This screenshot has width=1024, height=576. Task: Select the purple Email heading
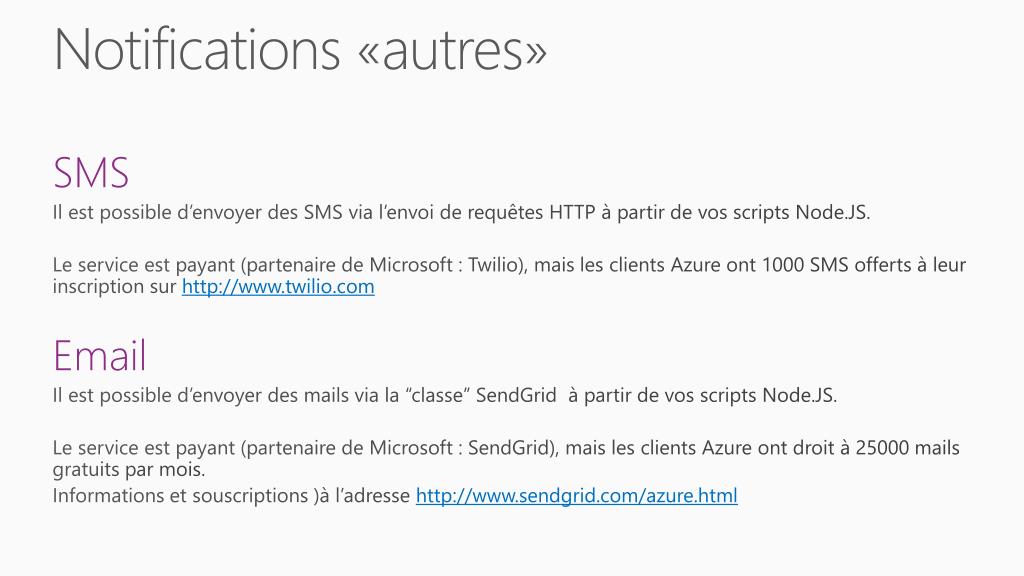(x=99, y=356)
